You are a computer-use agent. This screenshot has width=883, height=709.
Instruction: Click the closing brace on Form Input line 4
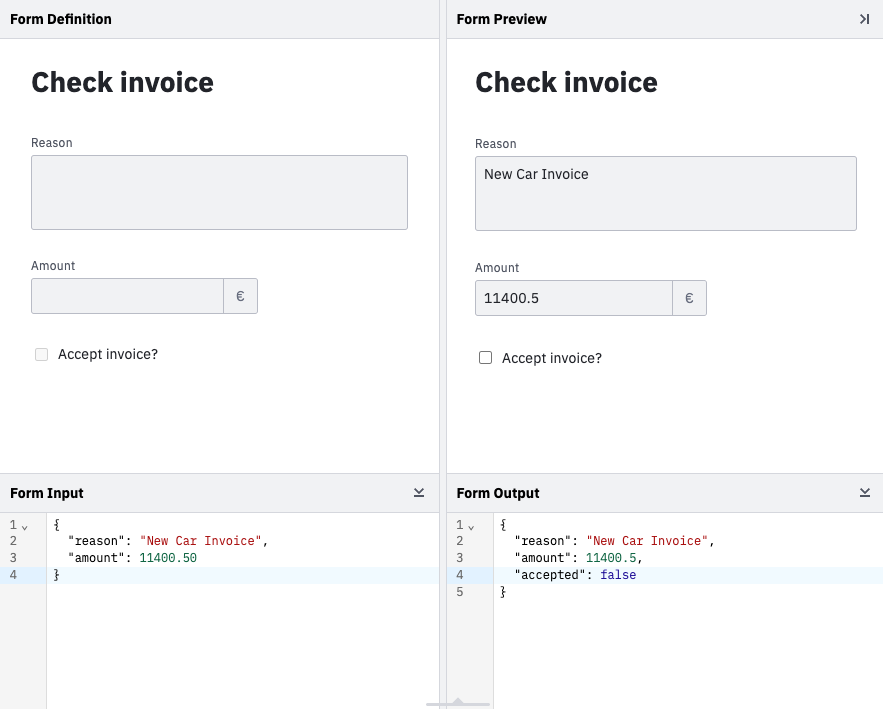pyautogui.click(x=56, y=574)
